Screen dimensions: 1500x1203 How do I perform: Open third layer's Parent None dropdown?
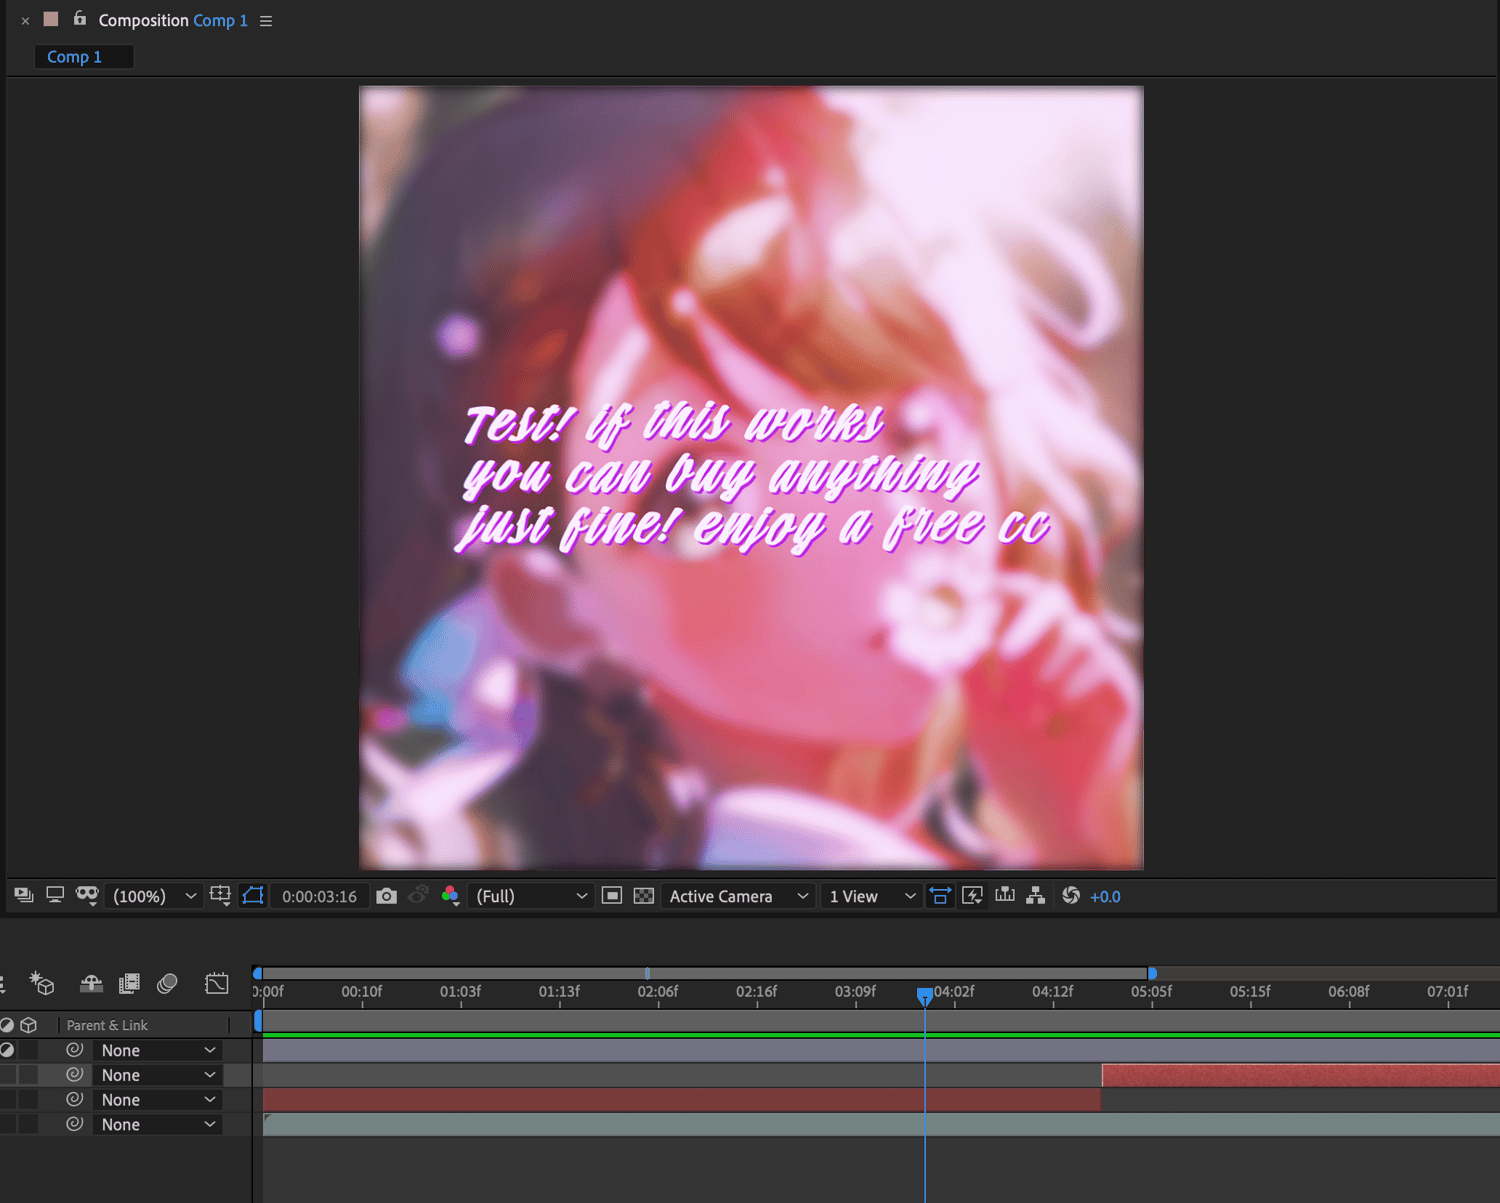[x=157, y=1099]
